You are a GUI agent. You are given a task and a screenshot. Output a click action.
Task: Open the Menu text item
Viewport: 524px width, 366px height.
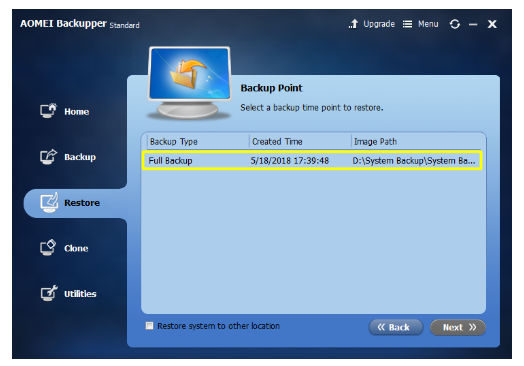click(428, 24)
